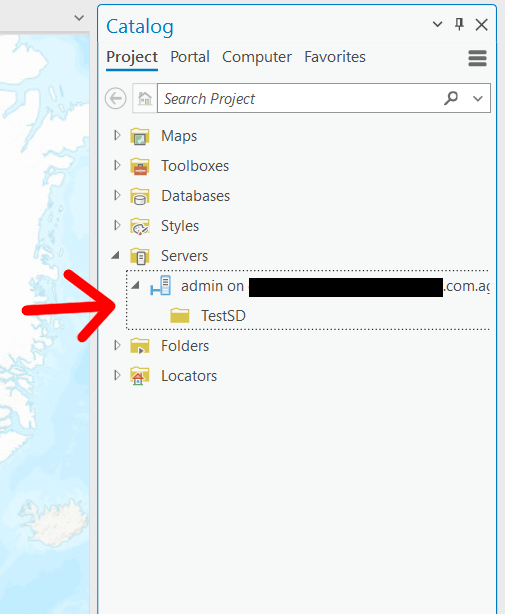Open the chevron dropdown above the map
Screen dimensions: 505x614
(x=79, y=18)
